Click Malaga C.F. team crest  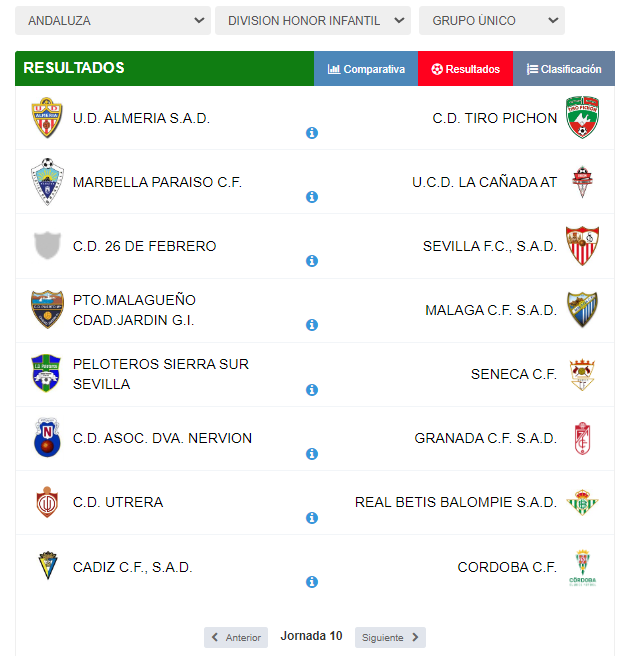click(x=583, y=310)
